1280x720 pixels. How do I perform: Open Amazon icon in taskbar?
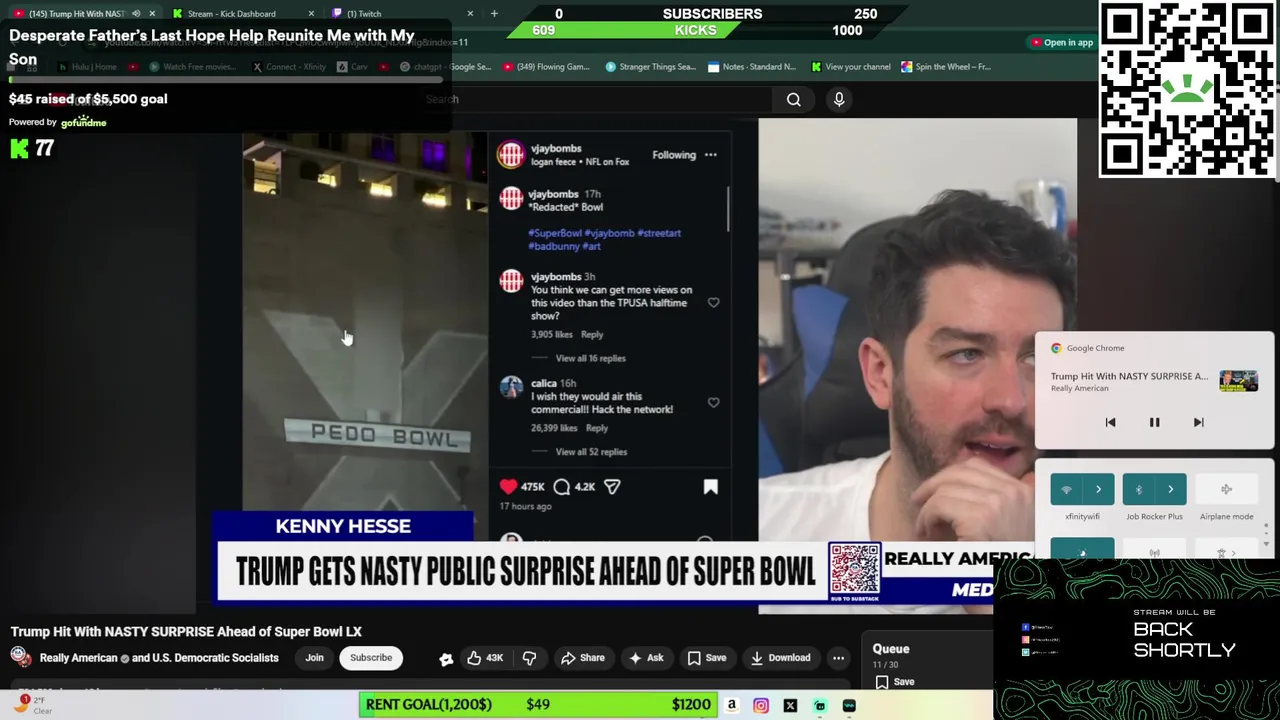[731, 705]
